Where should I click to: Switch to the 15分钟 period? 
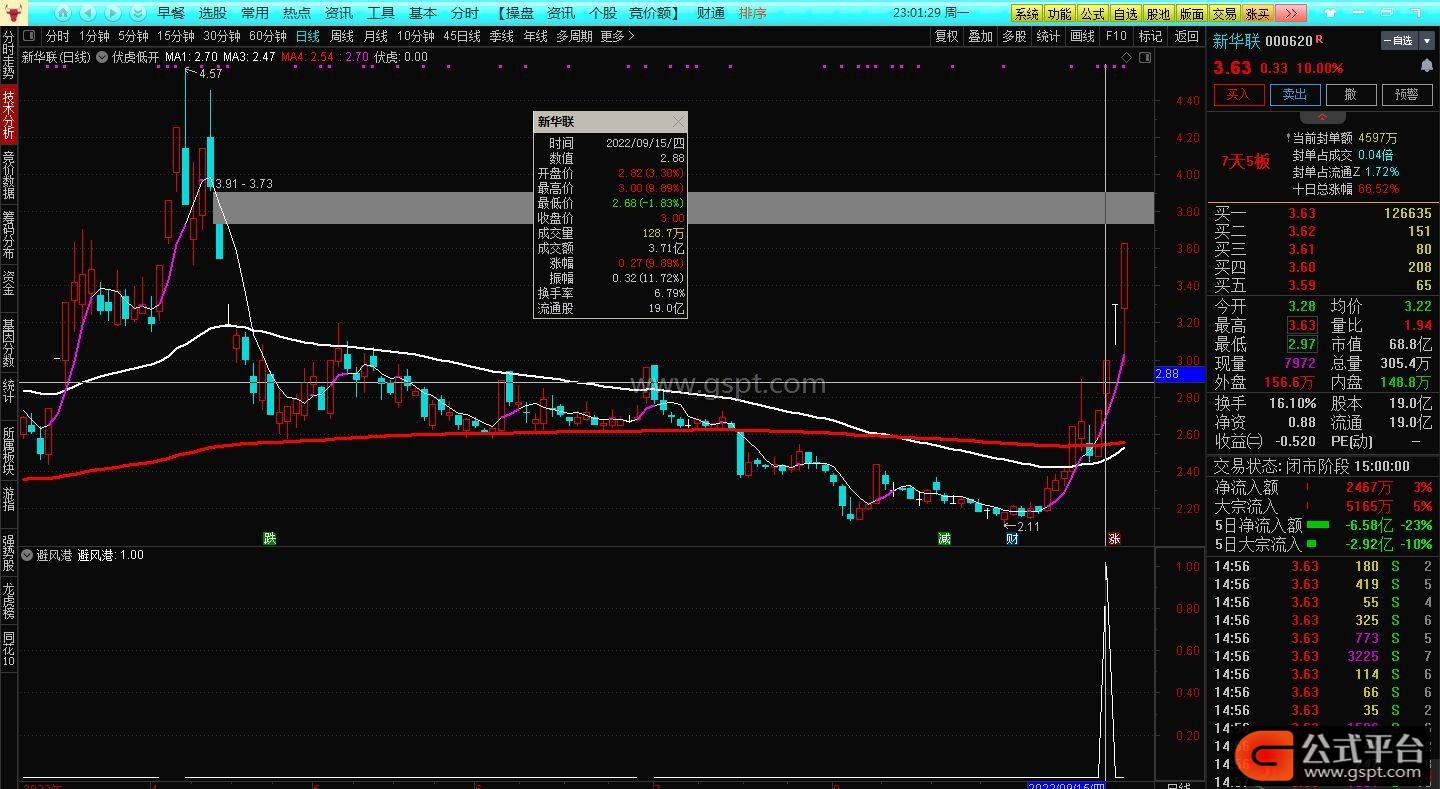[x=176, y=36]
